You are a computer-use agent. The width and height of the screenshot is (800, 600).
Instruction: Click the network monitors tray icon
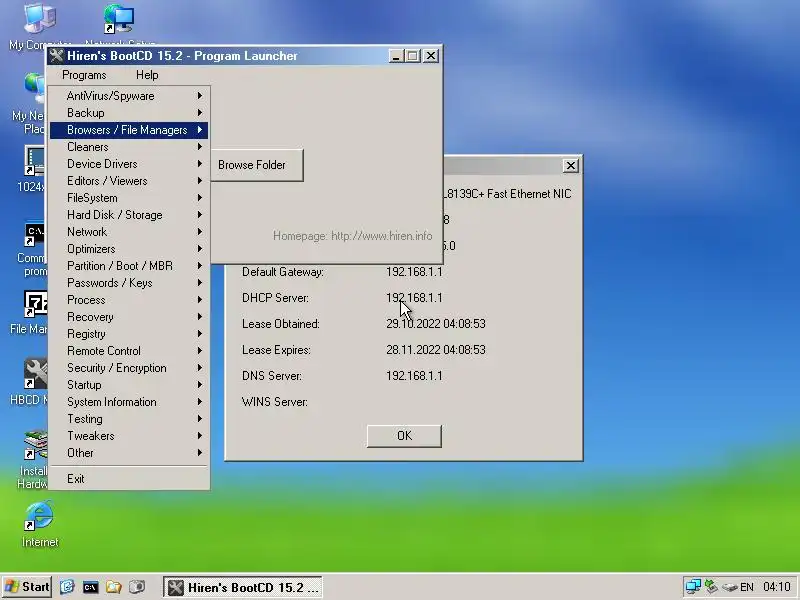(x=693, y=587)
